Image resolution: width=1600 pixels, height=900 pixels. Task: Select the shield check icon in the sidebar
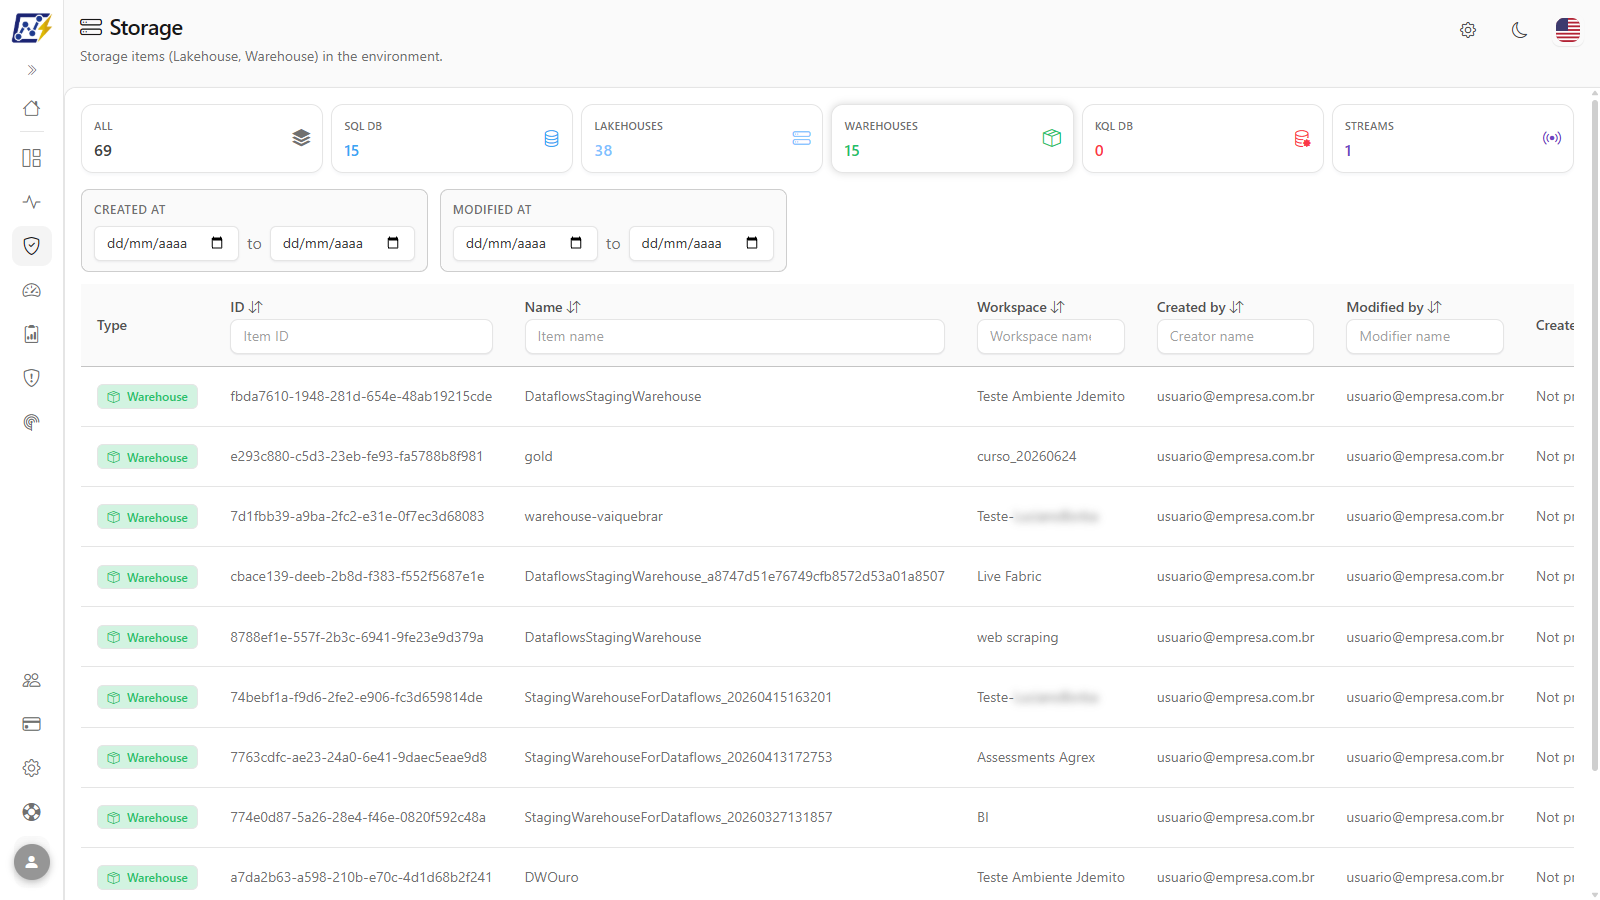[32, 246]
